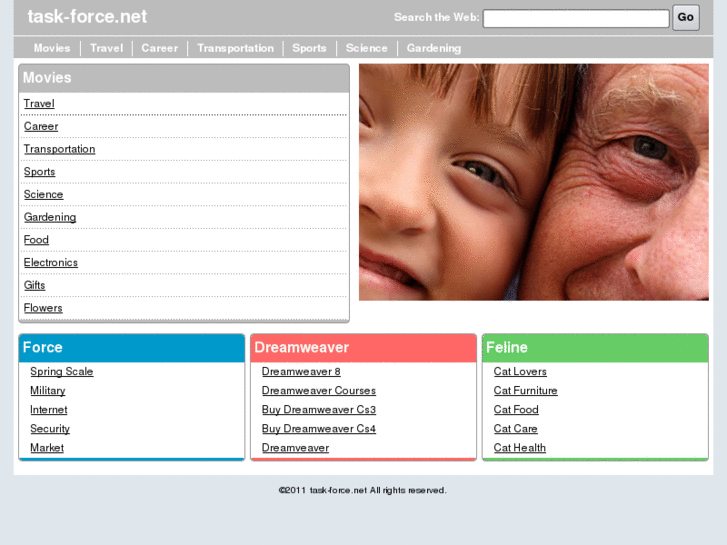The height and width of the screenshot is (545, 727).
Task: Open the Dreamweaver 8 link
Action: (x=301, y=372)
